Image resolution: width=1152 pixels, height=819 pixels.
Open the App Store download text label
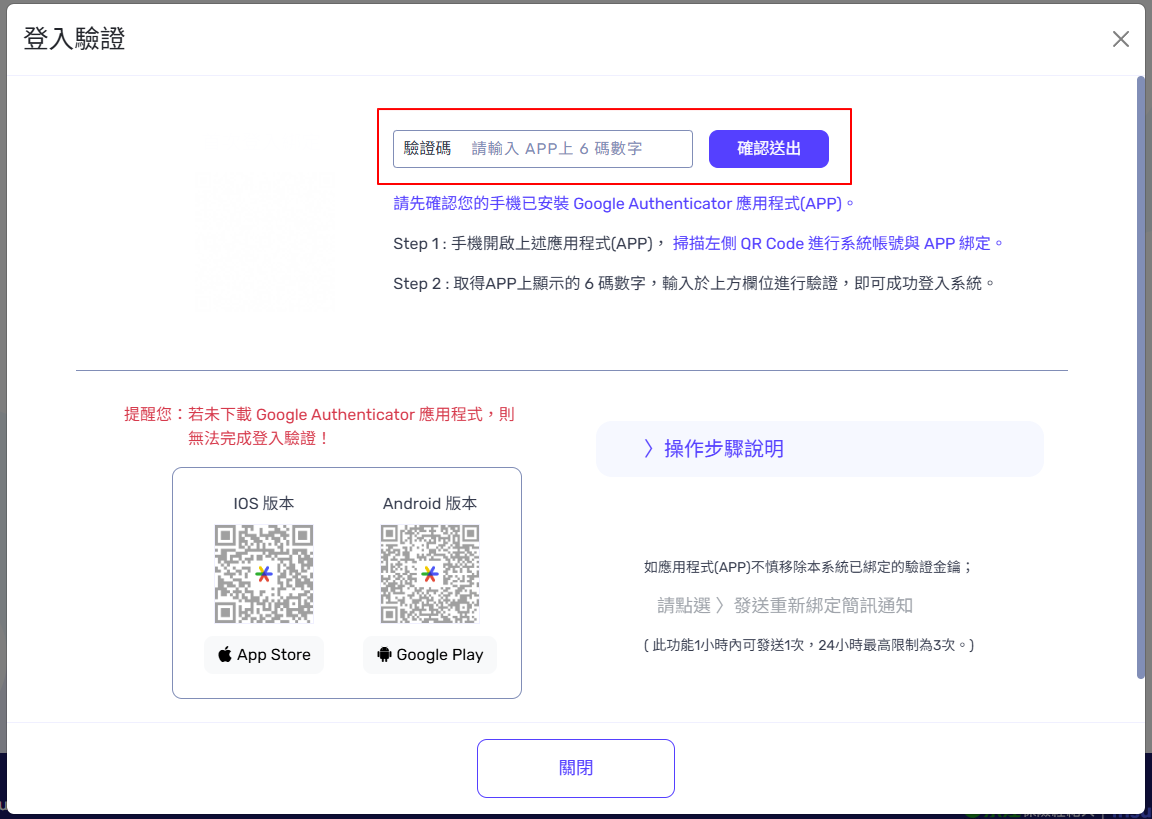coord(274,655)
